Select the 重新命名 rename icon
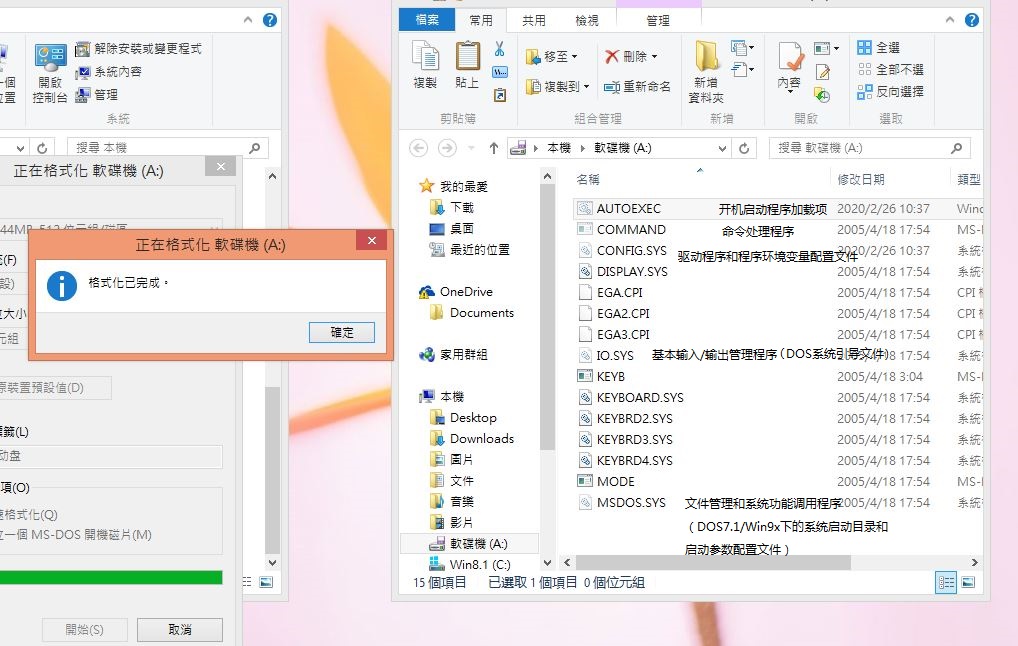Screen dimensions: 1018x646 coord(614,84)
